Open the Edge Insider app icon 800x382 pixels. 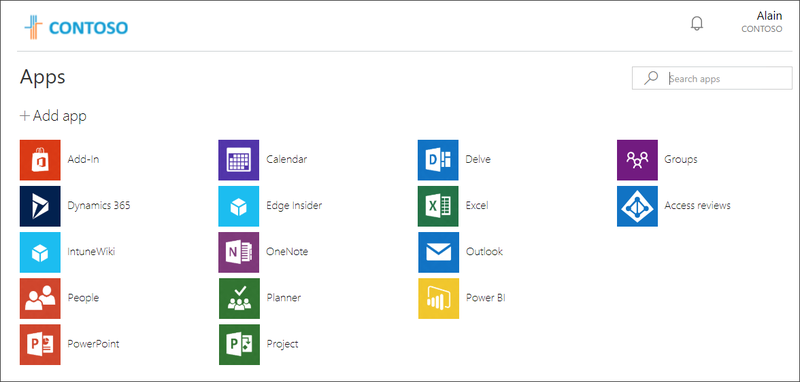coord(239,206)
